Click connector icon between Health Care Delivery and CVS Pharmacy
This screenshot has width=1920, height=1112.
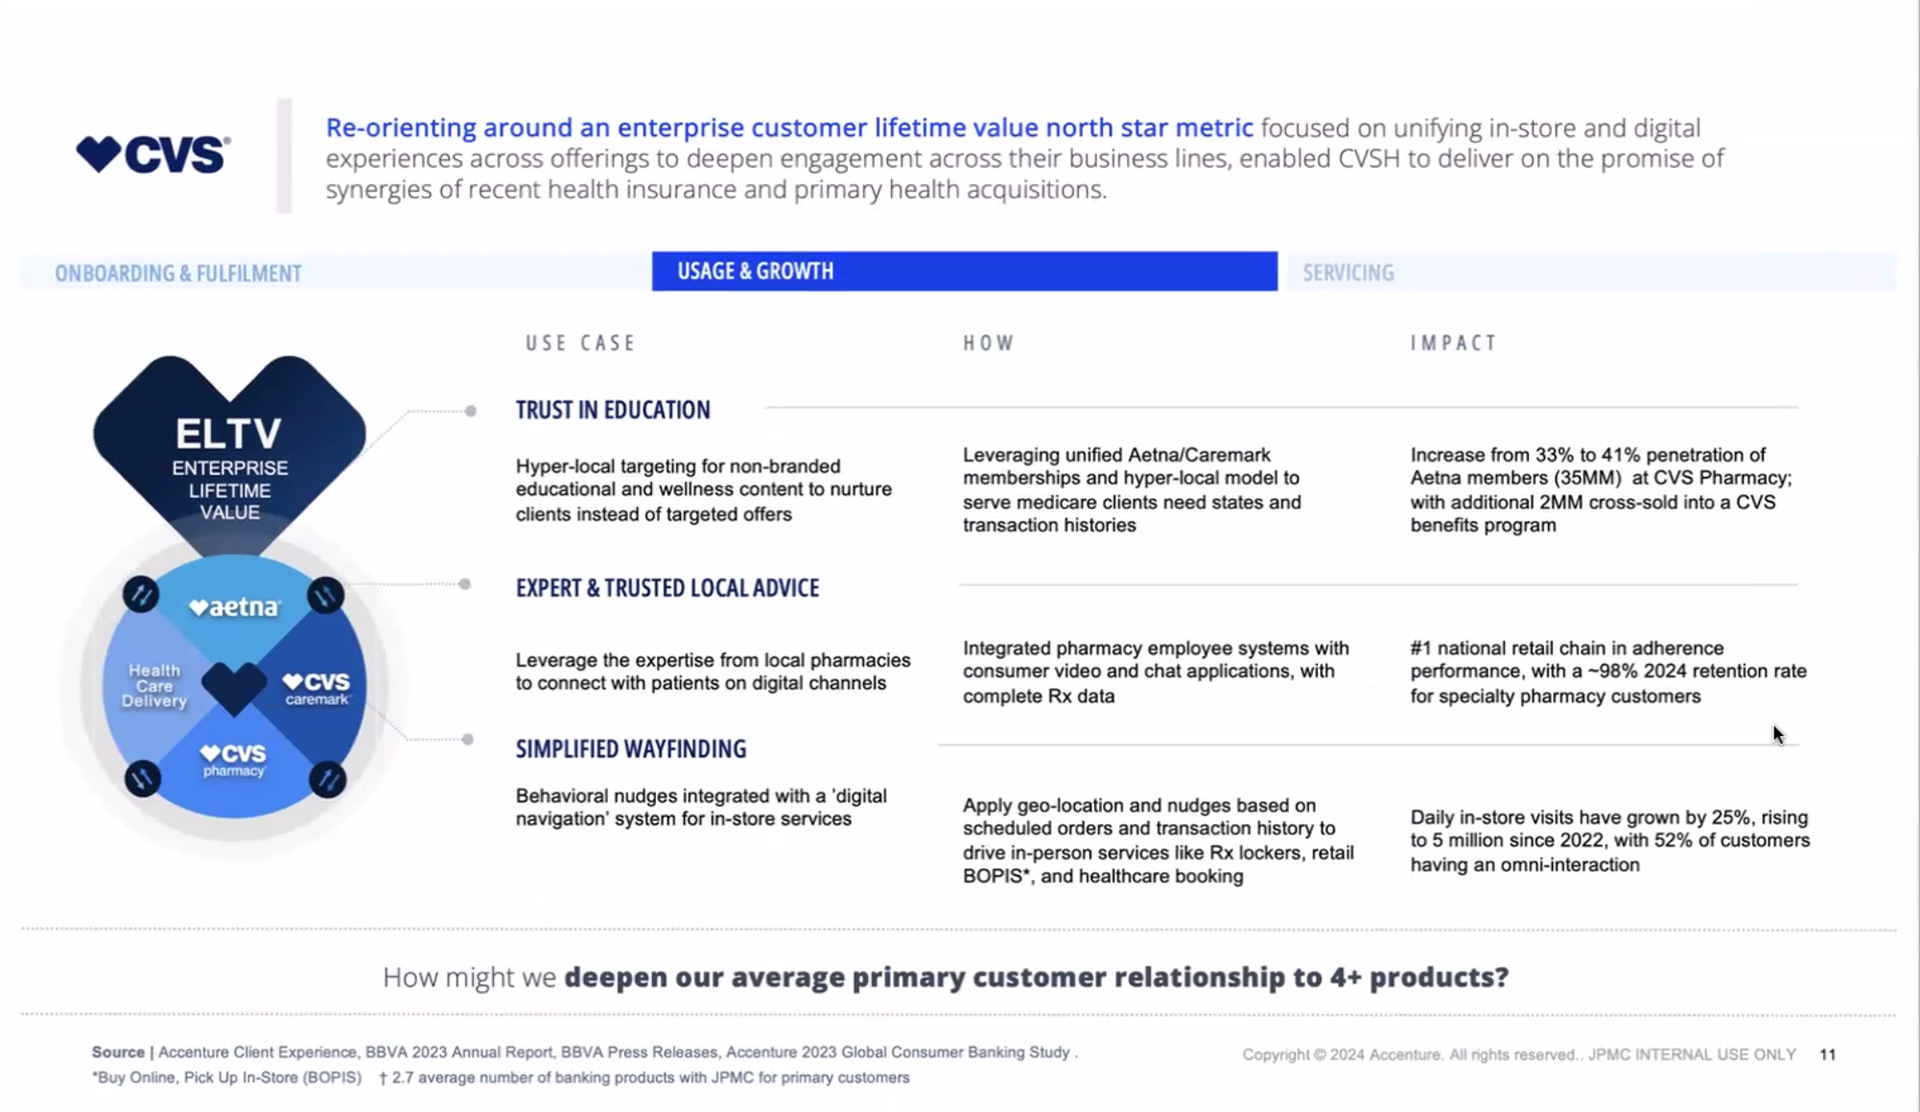(x=142, y=778)
